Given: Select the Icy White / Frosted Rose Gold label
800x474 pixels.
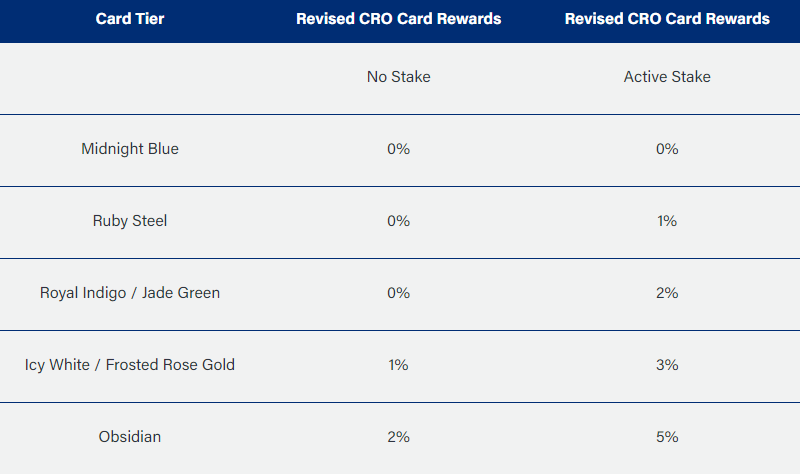Looking at the screenshot, I should point(130,365).
